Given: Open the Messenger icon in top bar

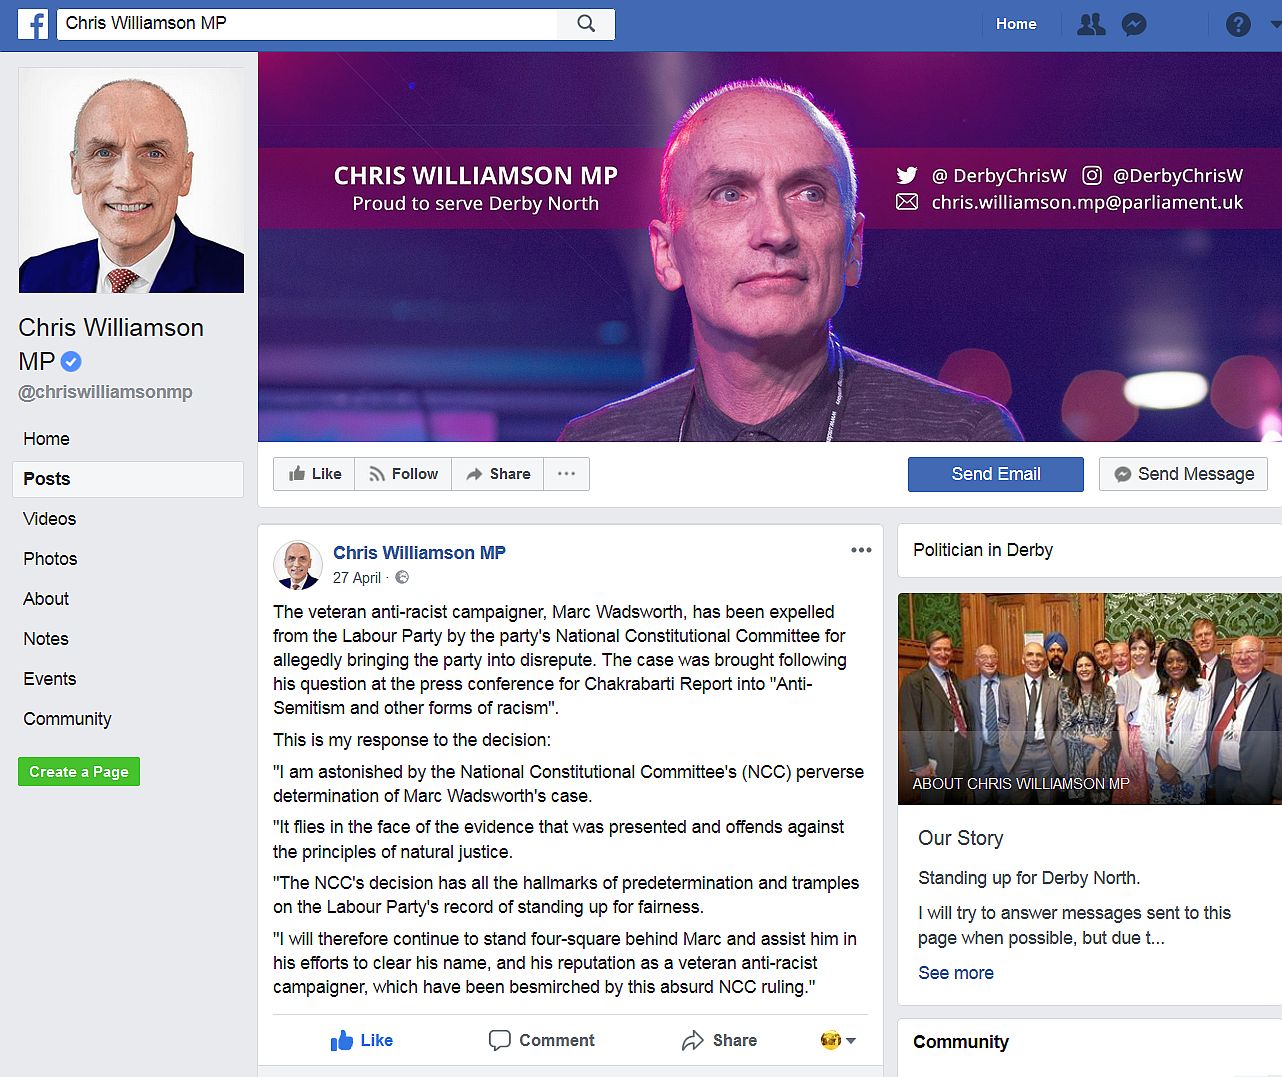Looking at the screenshot, I should tap(1134, 24).
